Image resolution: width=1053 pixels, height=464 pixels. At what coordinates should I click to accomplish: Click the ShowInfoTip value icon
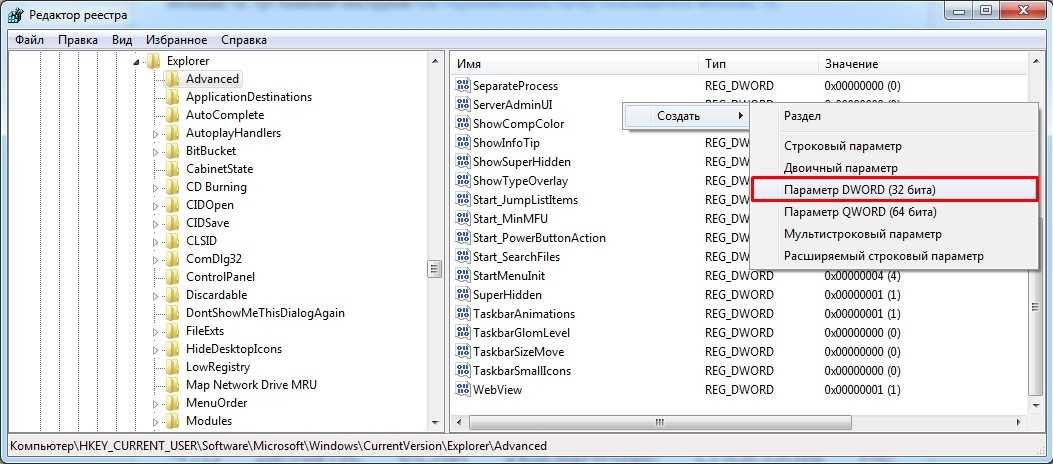pyautogui.click(x=463, y=143)
